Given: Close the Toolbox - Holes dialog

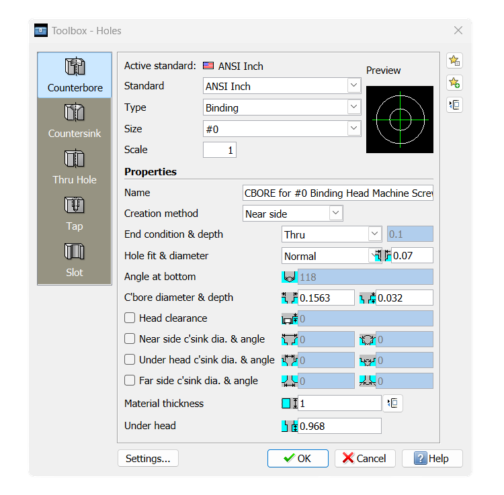Looking at the screenshot, I should click(458, 30).
